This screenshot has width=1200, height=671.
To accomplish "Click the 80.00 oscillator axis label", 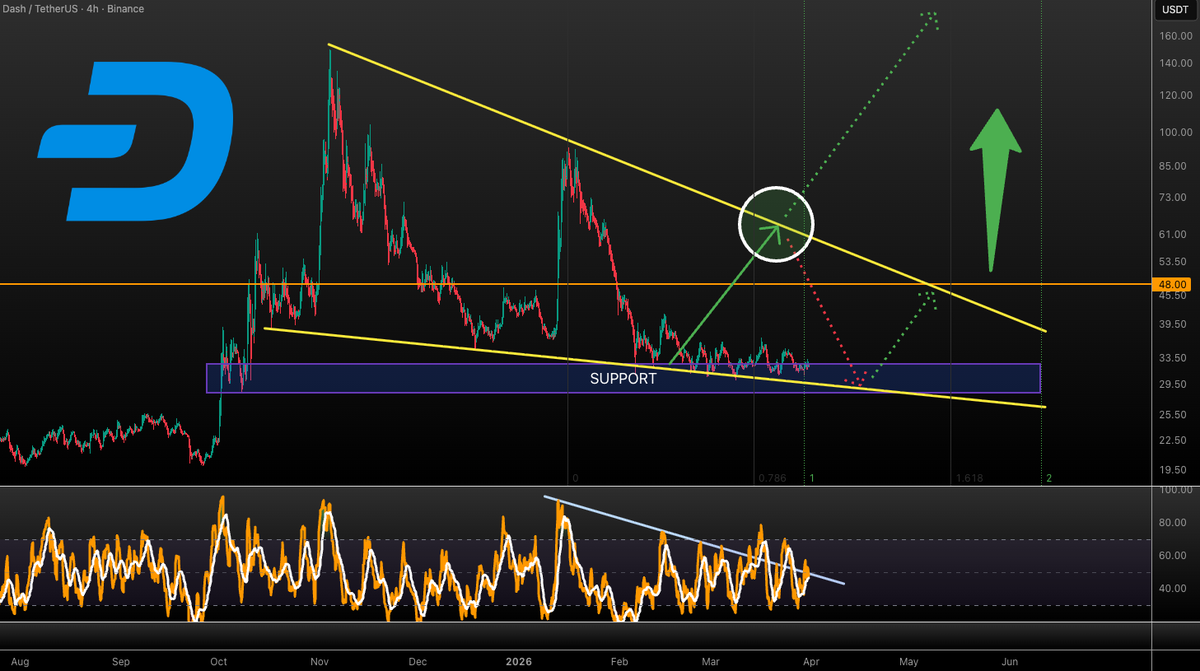I will tap(1174, 523).
